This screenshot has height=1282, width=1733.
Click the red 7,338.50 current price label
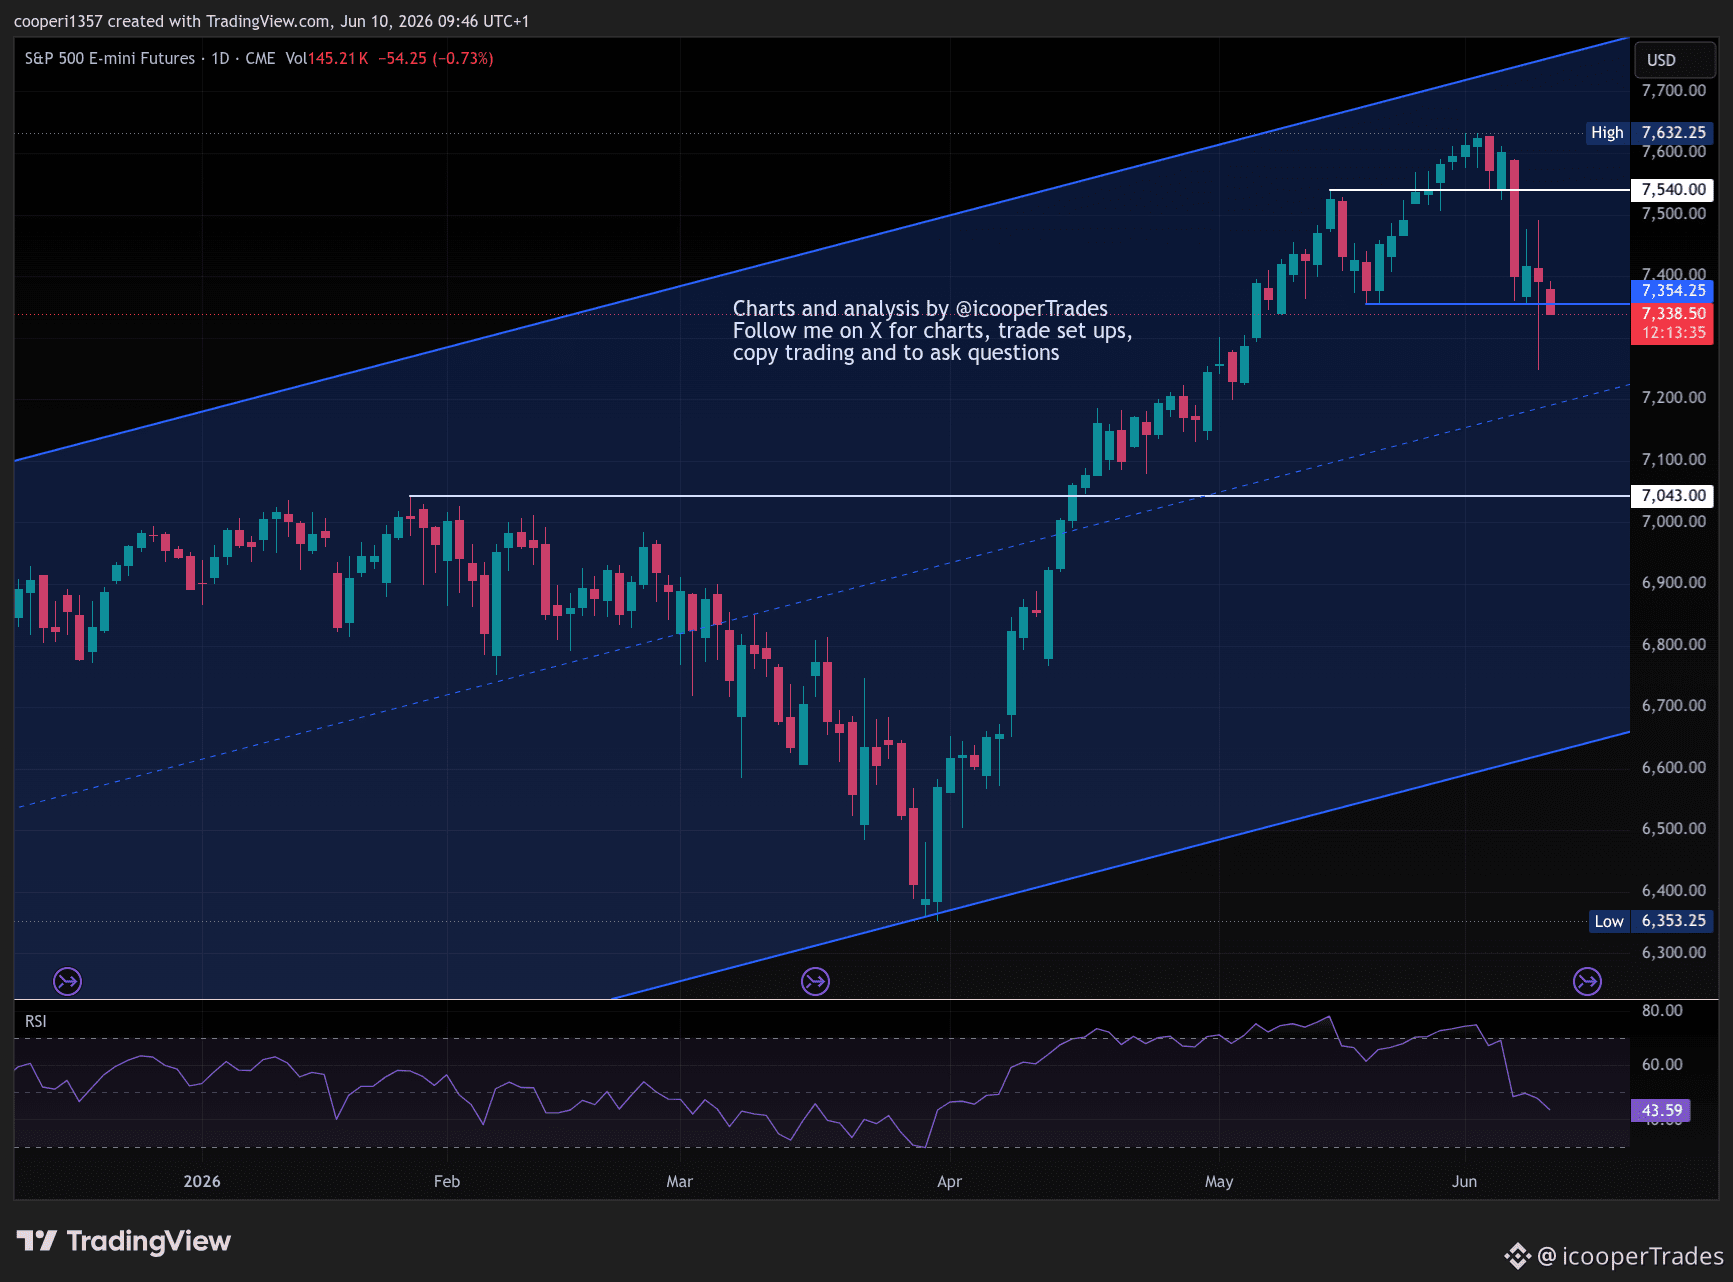coord(1673,313)
